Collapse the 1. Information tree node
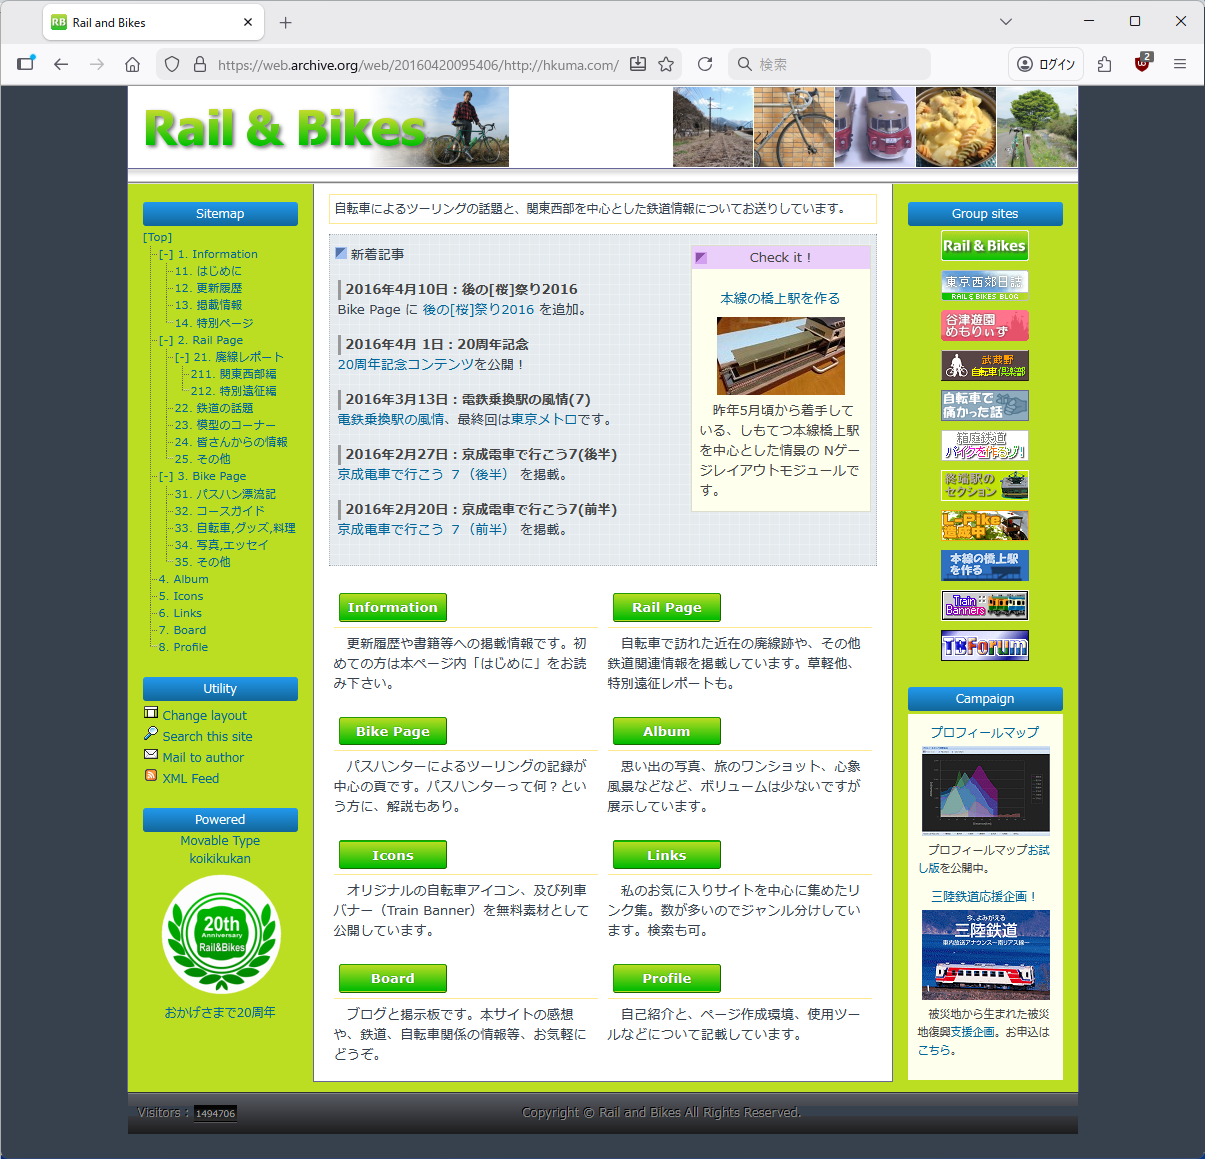 (x=166, y=255)
